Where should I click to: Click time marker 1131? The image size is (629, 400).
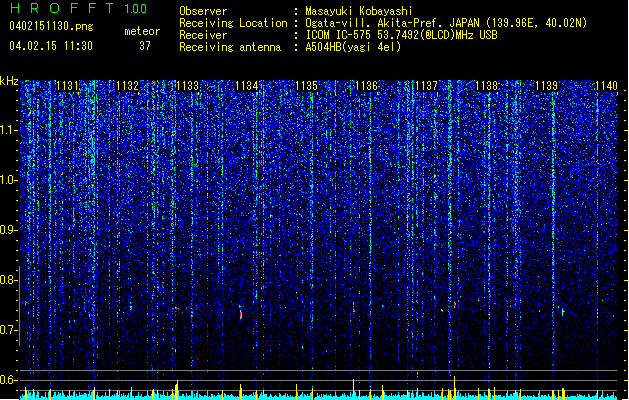coord(67,86)
